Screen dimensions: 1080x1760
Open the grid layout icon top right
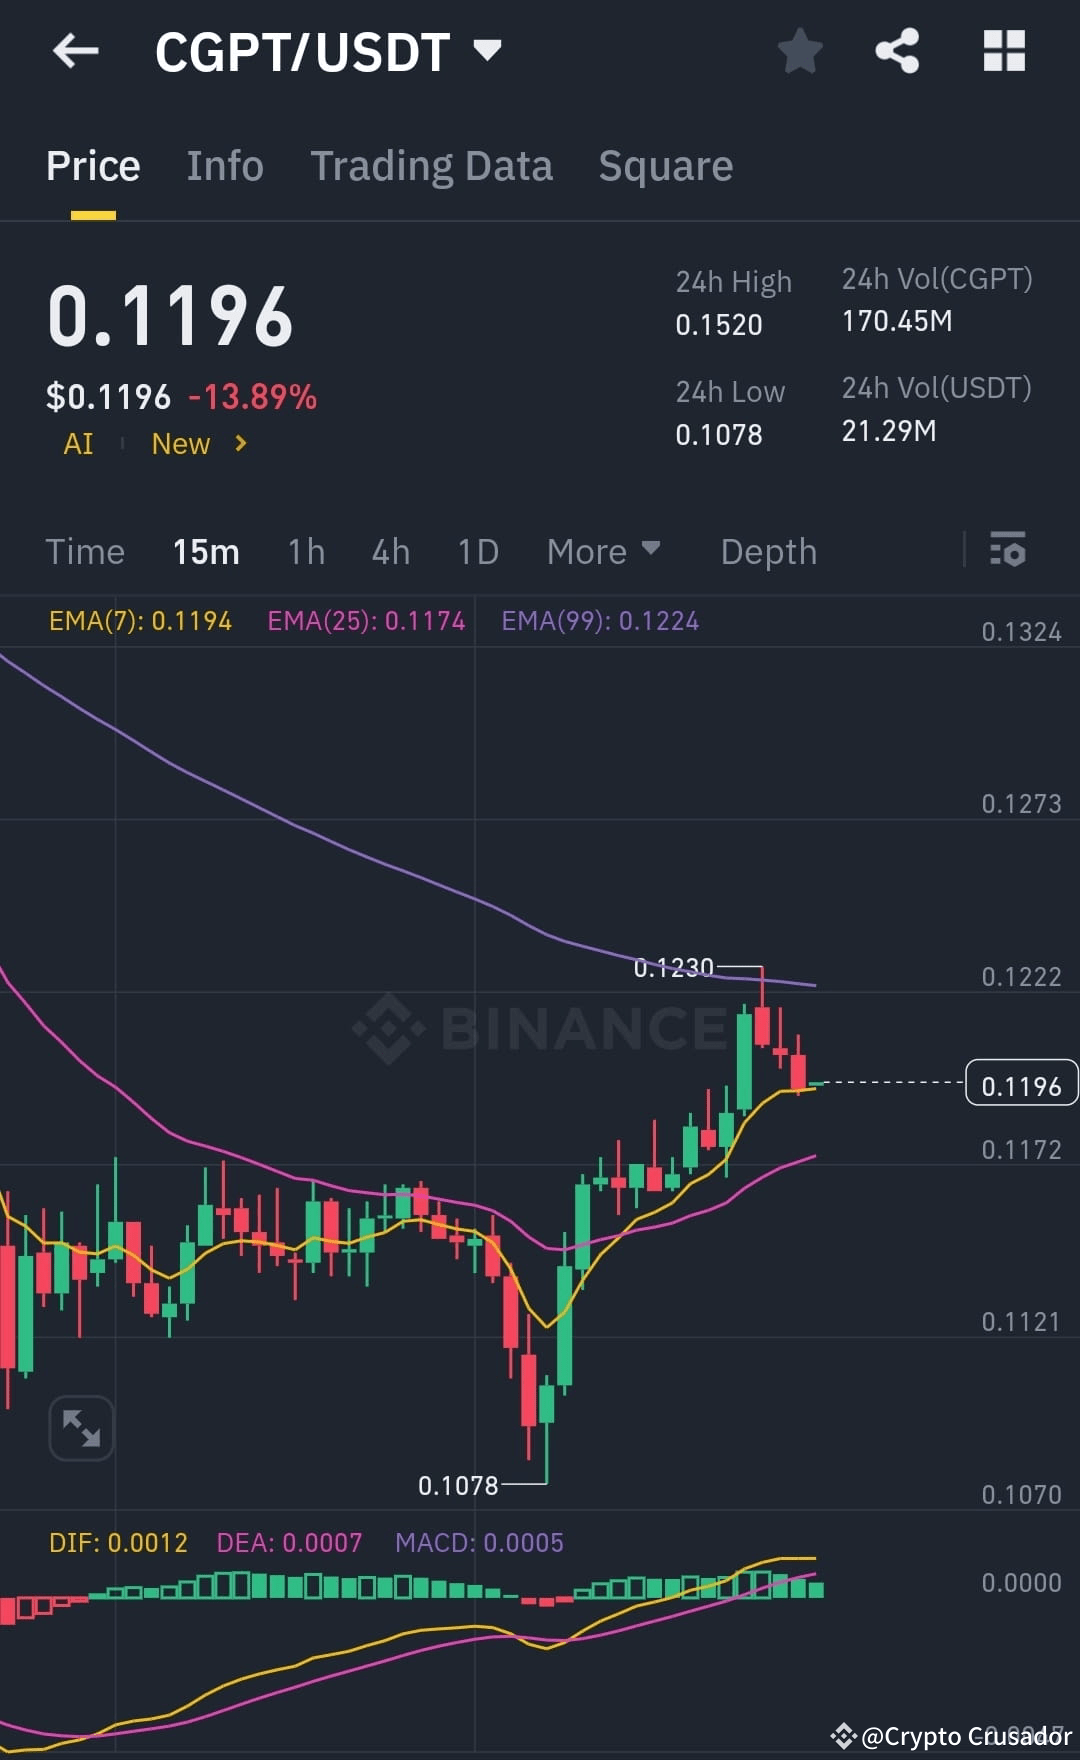click(1004, 52)
